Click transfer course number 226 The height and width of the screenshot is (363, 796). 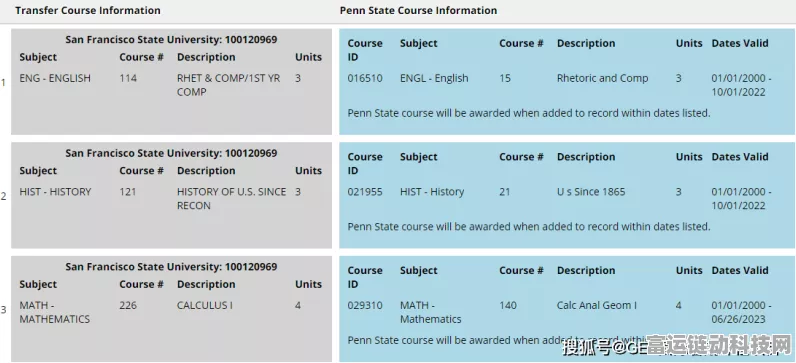click(128, 306)
